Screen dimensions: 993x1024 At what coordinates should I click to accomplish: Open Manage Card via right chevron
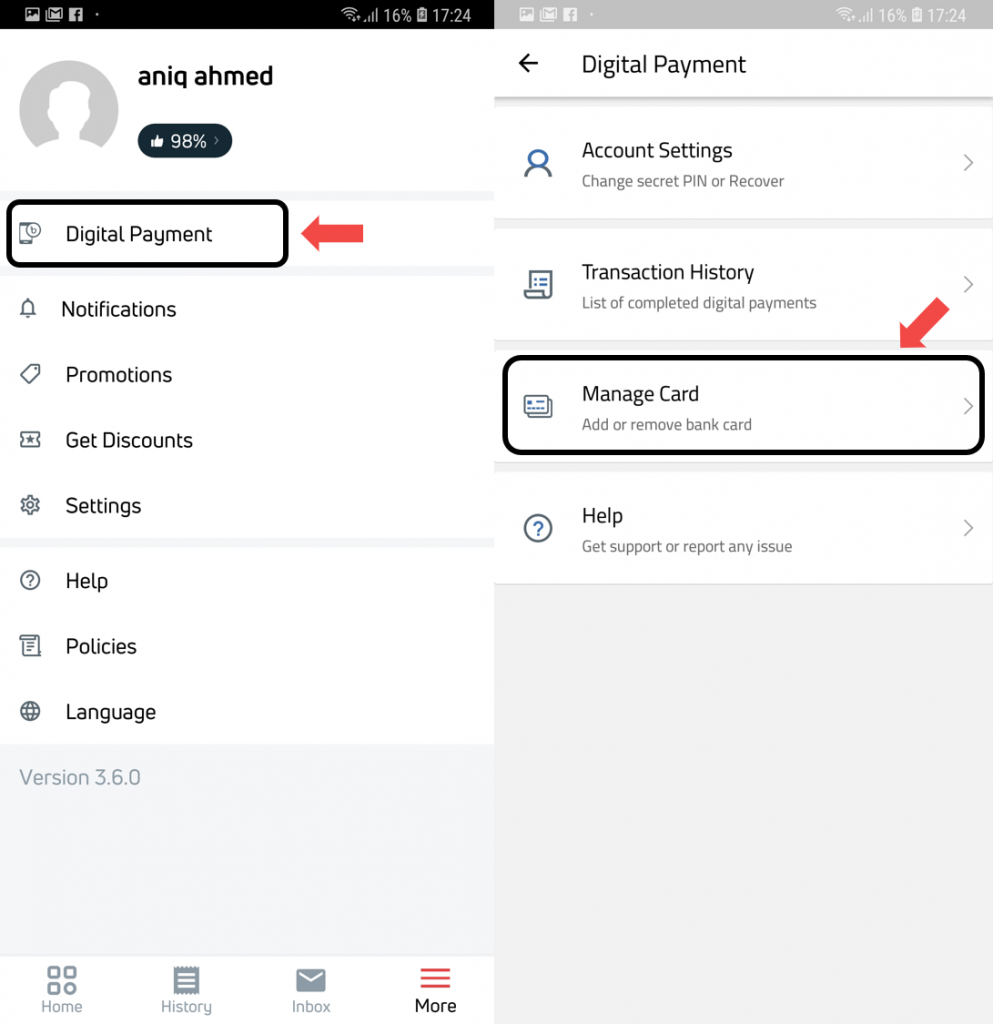click(x=968, y=406)
